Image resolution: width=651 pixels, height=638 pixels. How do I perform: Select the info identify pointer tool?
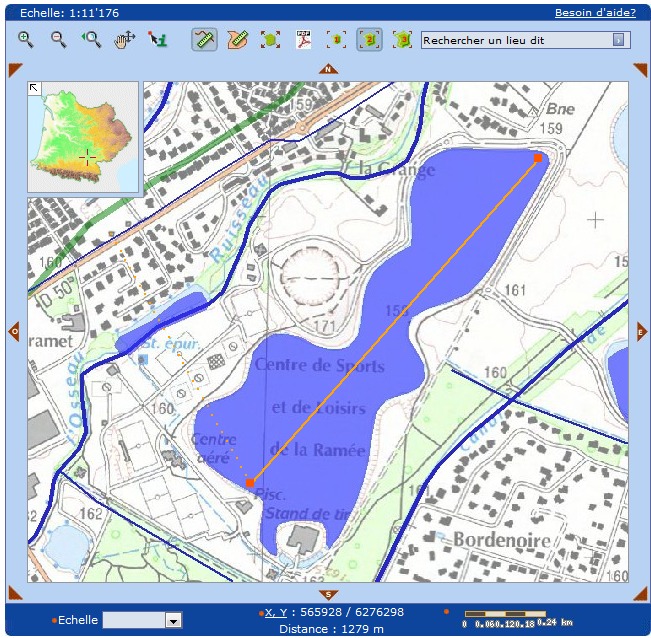[158, 40]
